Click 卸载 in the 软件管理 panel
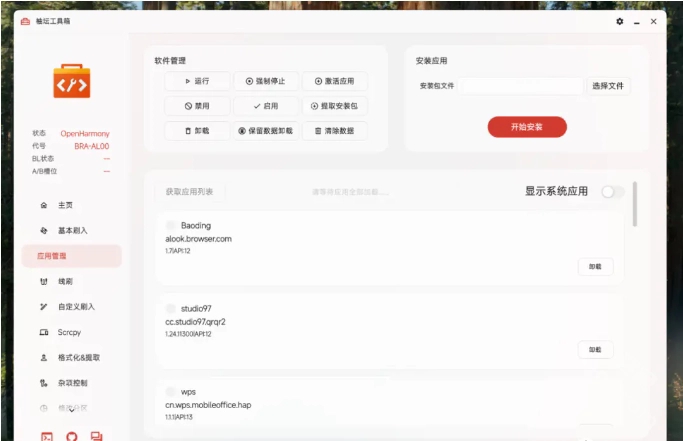 pos(197,131)
